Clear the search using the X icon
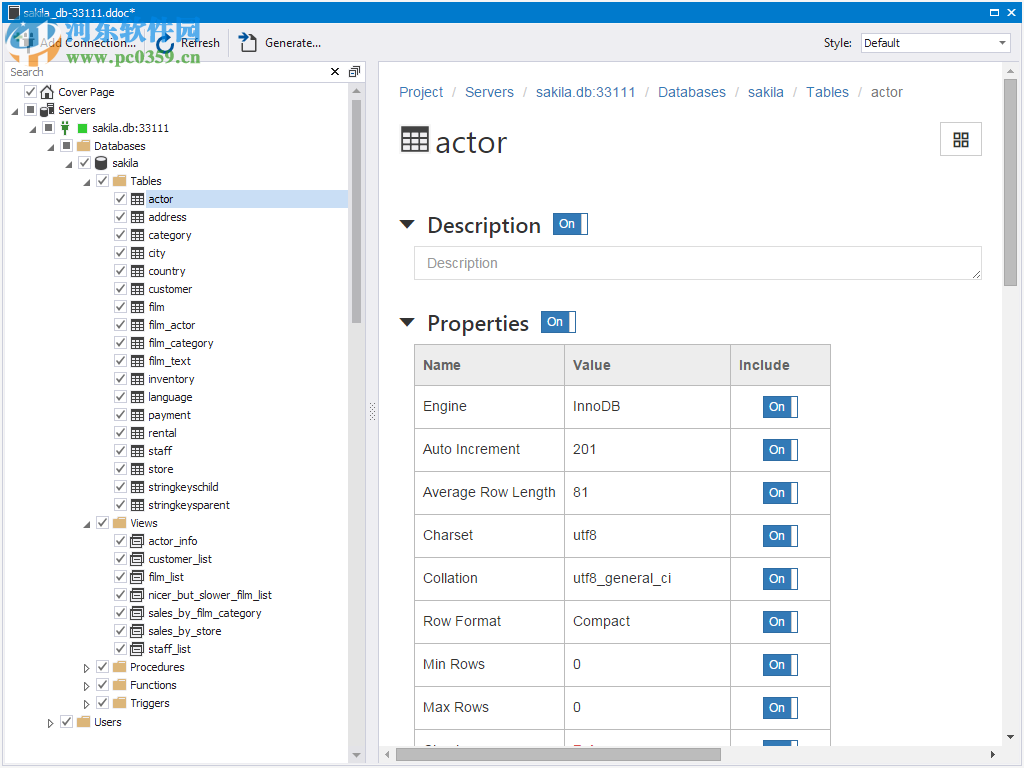 tap(335, 72)
